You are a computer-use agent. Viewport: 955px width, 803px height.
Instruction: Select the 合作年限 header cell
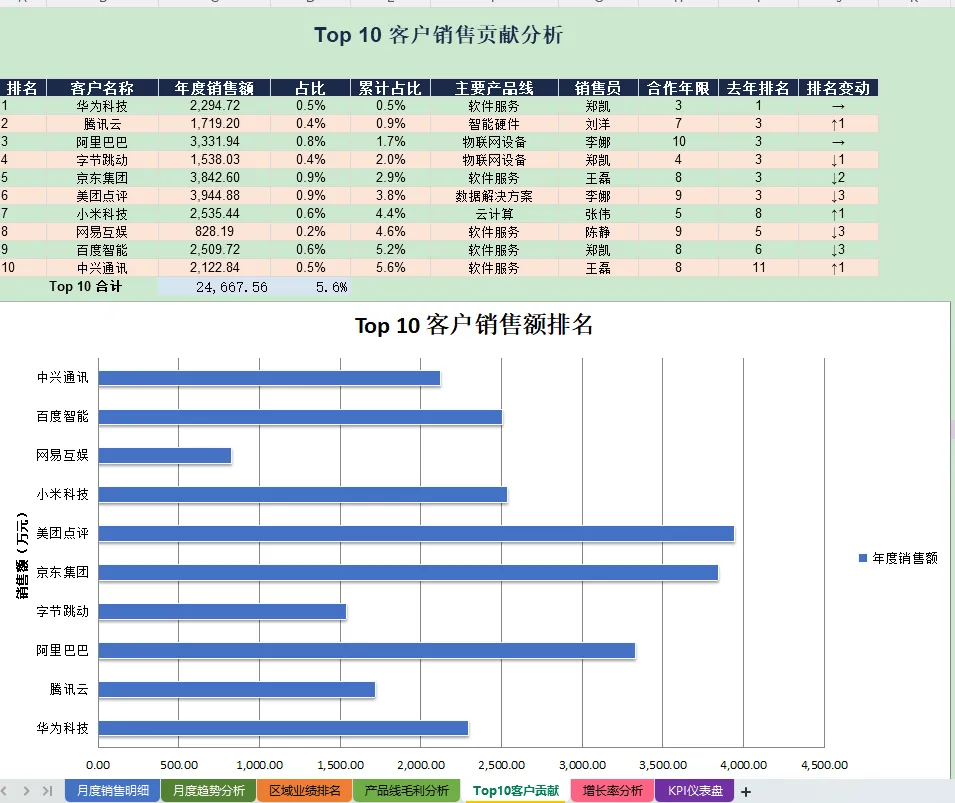point(678,88)
